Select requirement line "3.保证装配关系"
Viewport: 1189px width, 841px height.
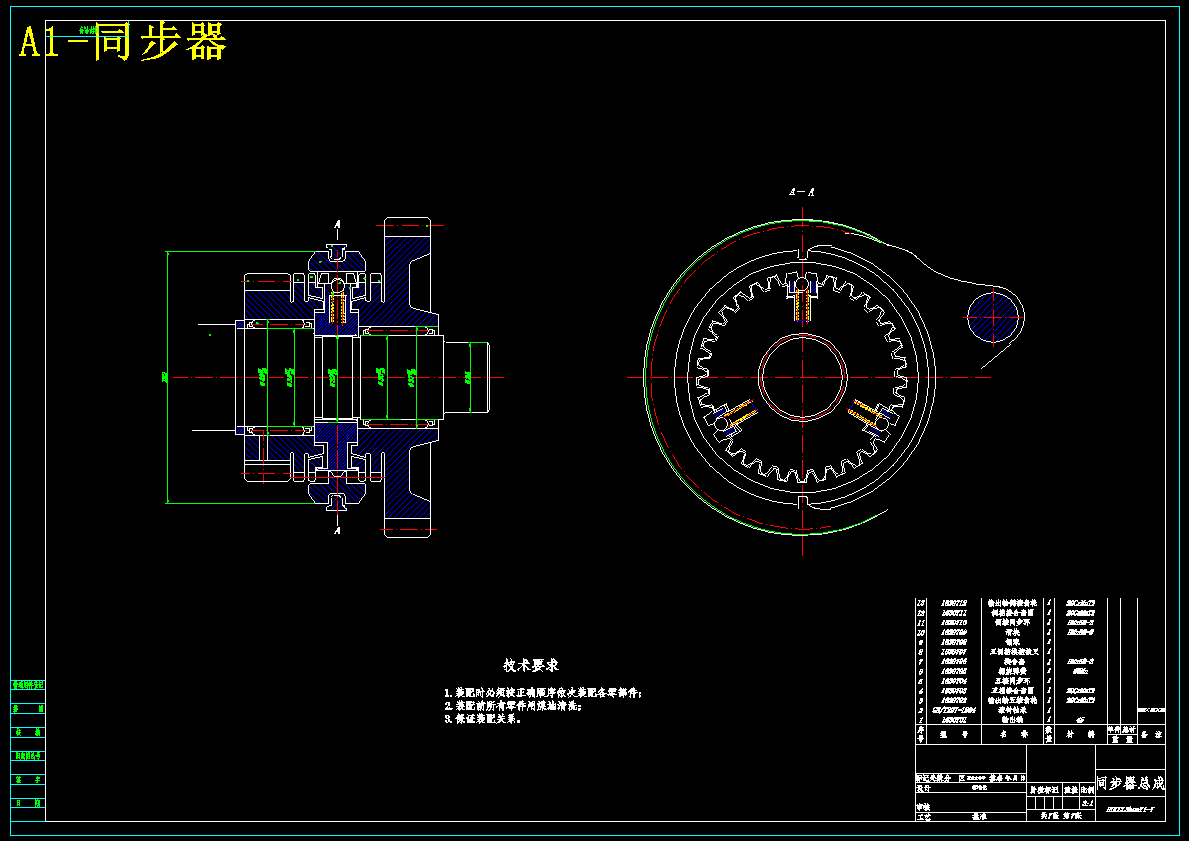pos(483,719)
